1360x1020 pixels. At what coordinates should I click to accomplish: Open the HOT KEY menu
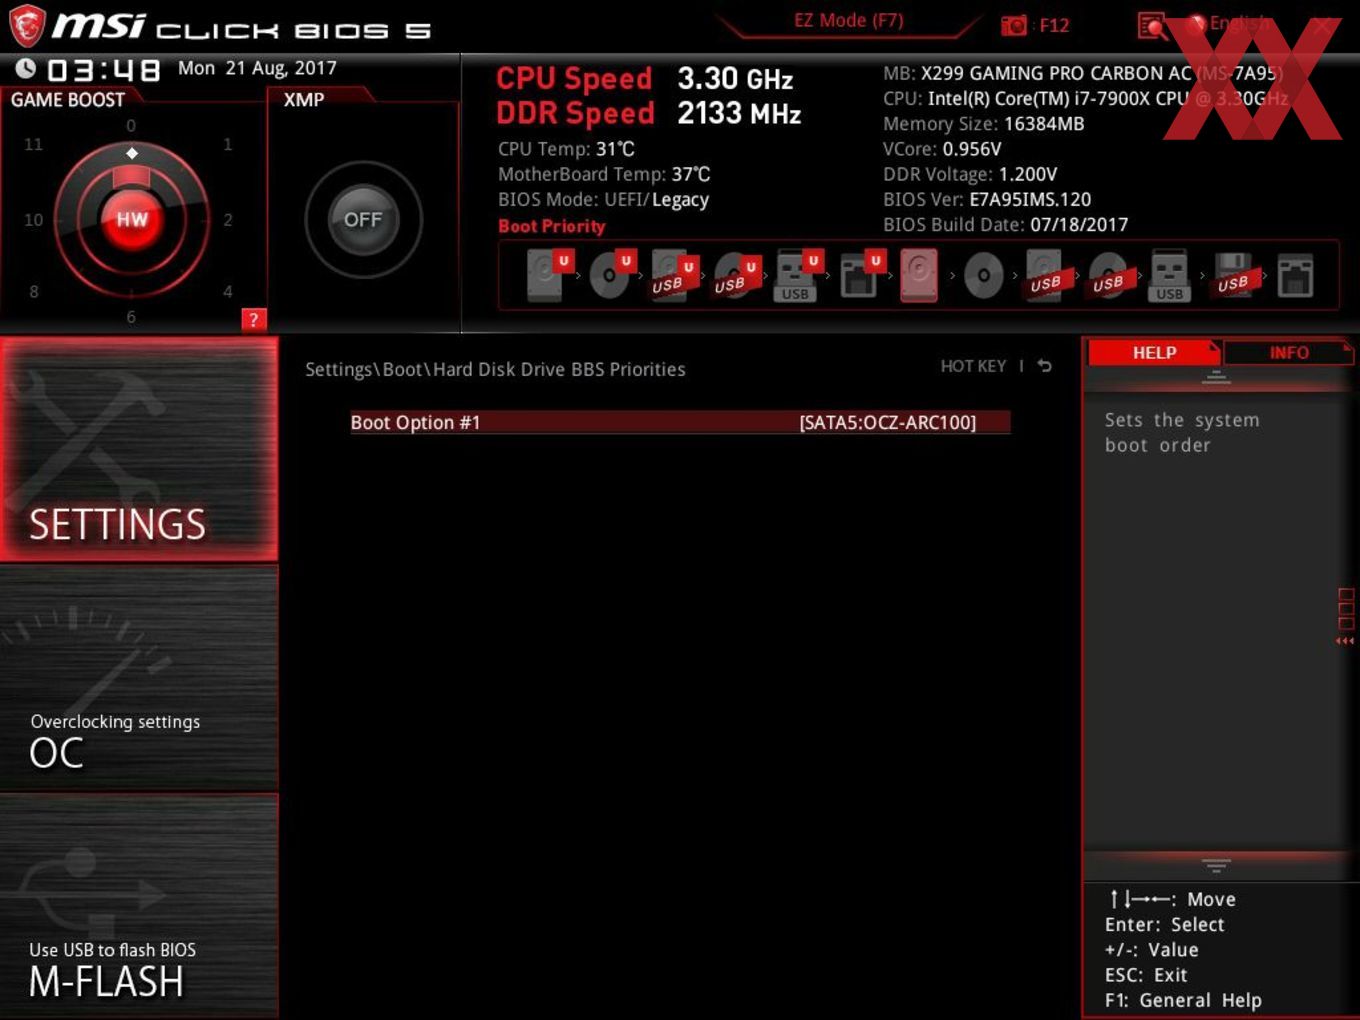point(973,366)
